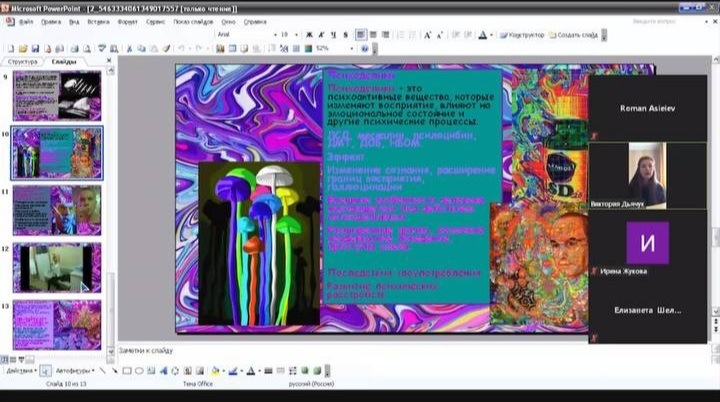Insert WordArt from drawing toolbar
720x402 pixels.
coord(165,371)
